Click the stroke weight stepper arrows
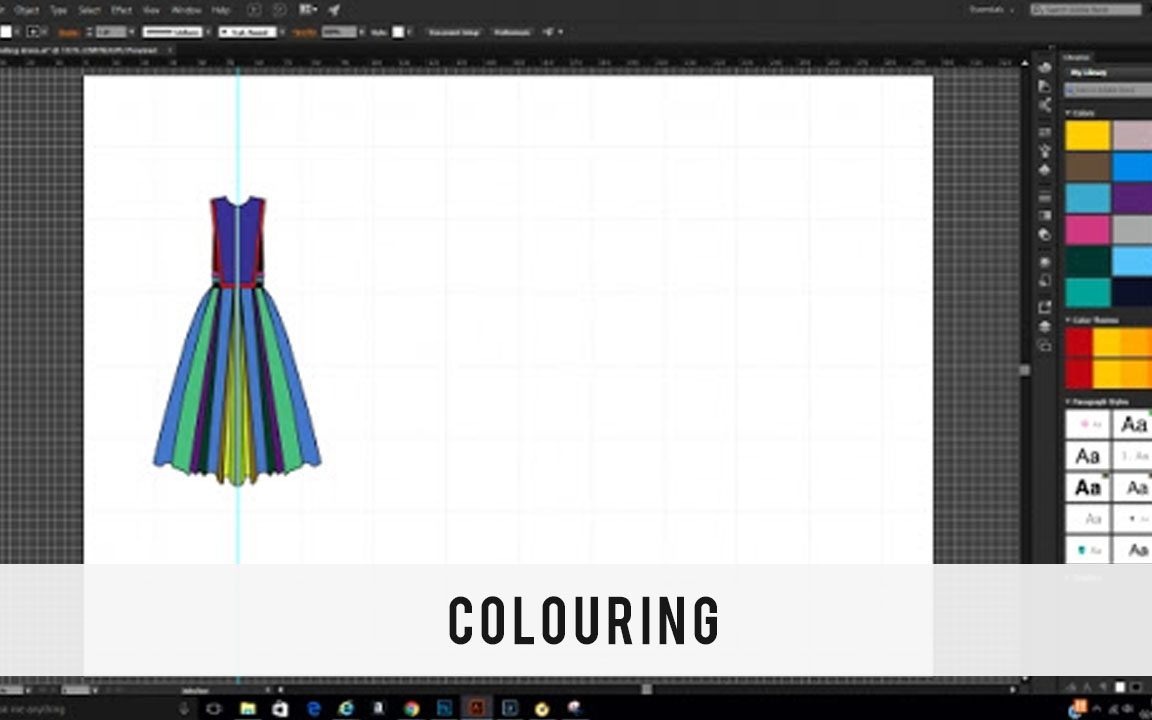Screen dimensions: 1152x720 point(89,32)
